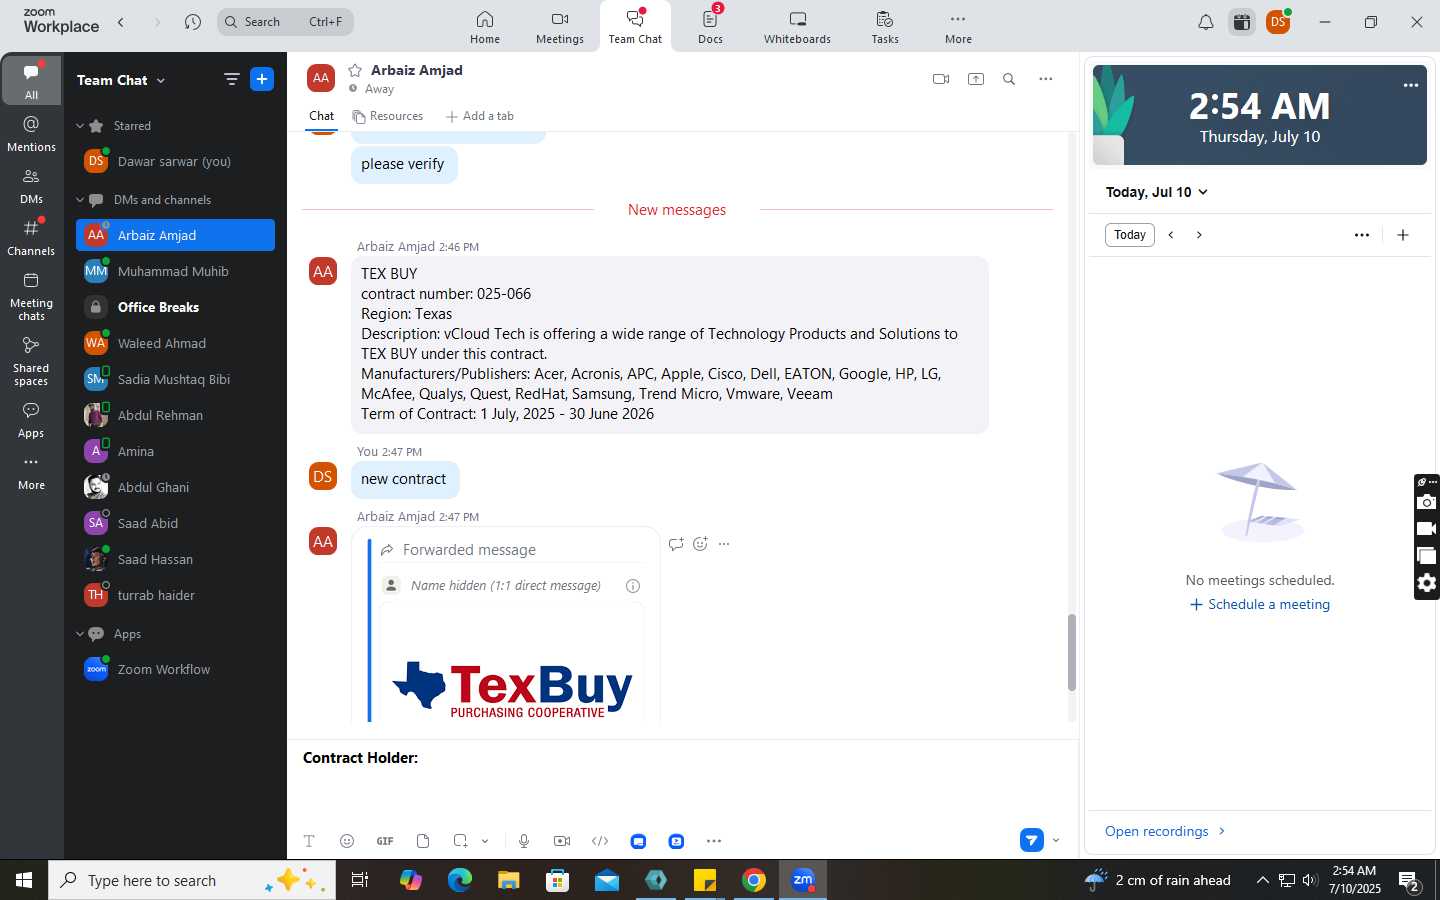The image size is (1440, 900).
Task: Toggle text formatting in composer
Action: (309, 841)
